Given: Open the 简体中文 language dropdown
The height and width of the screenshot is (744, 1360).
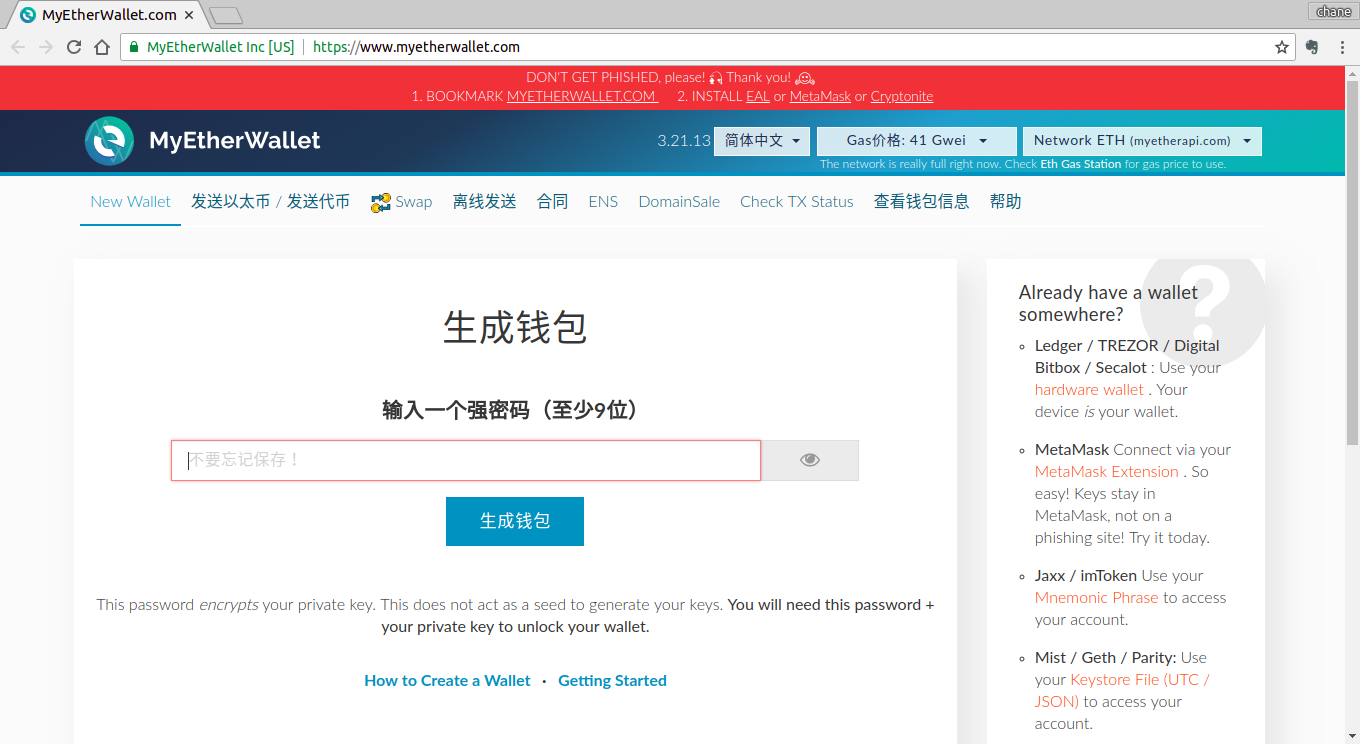Looking at the screenshot, I should click(x=762, y=141).
